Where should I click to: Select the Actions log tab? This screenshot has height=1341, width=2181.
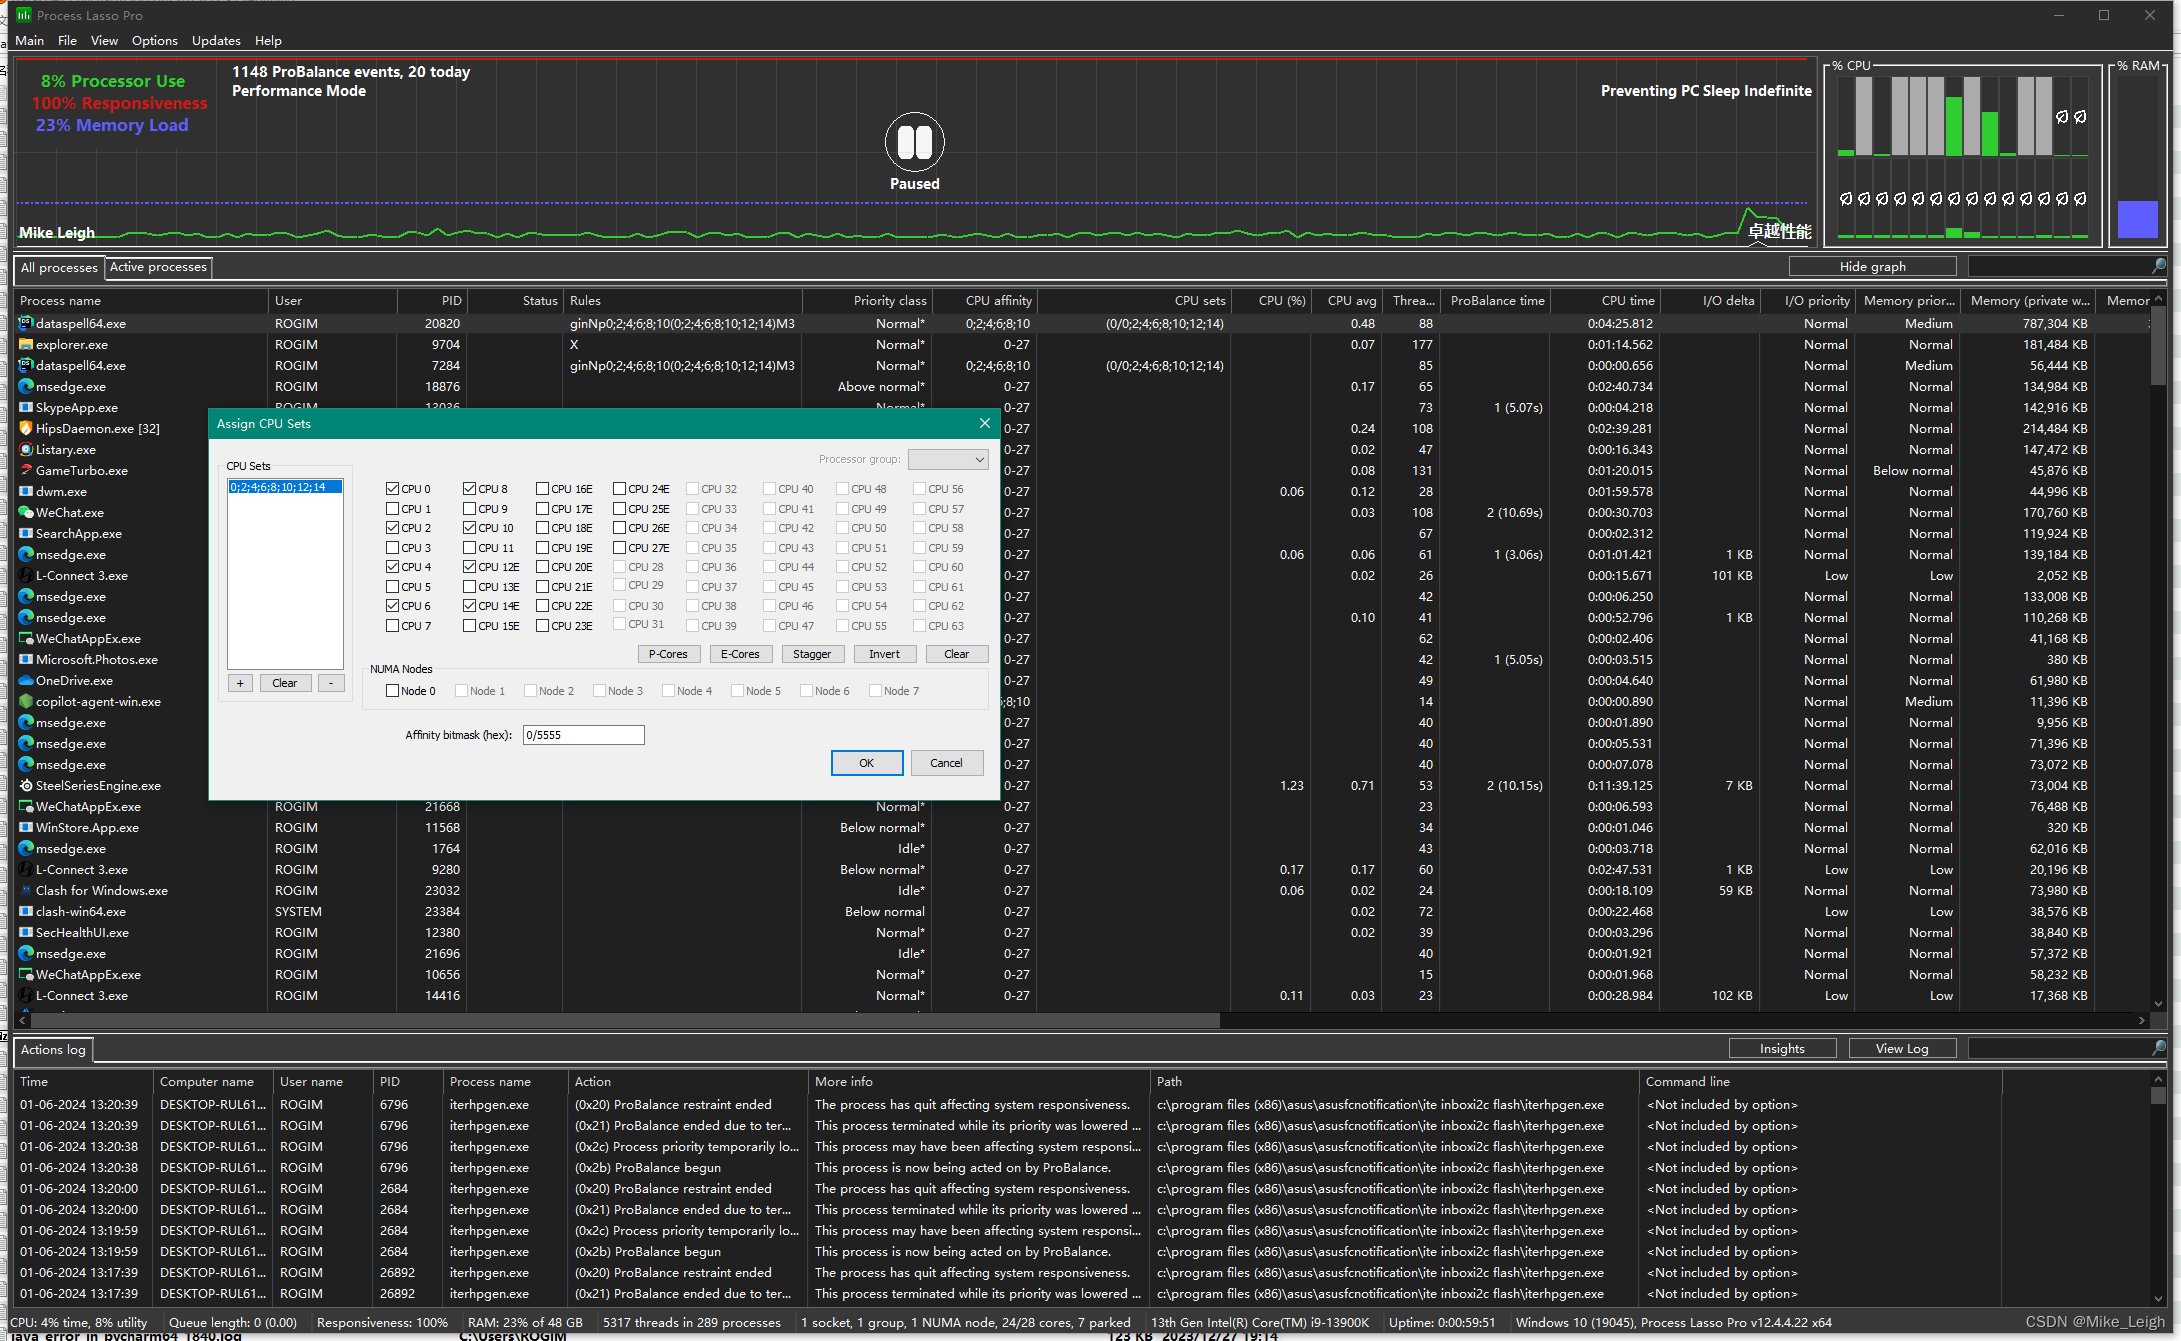point(53,1050)
